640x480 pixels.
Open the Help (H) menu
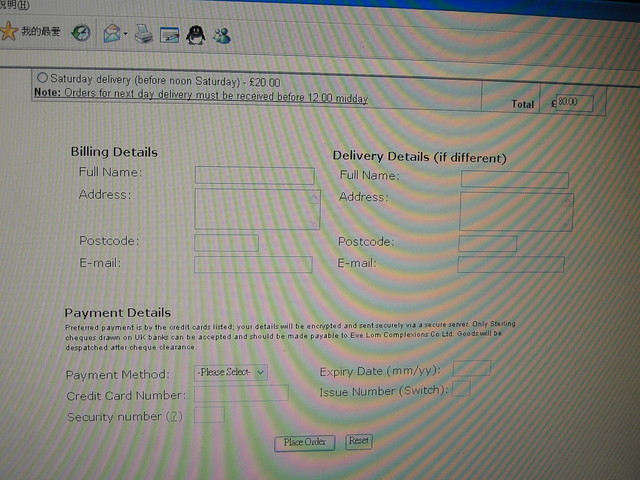pyautogui.click(x=15, y=6)
